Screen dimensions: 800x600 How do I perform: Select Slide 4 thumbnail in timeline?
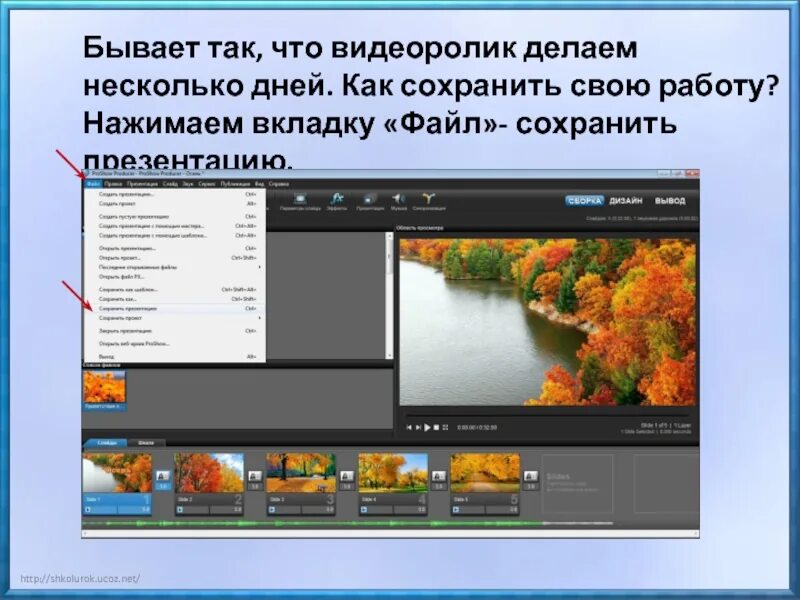393,473
